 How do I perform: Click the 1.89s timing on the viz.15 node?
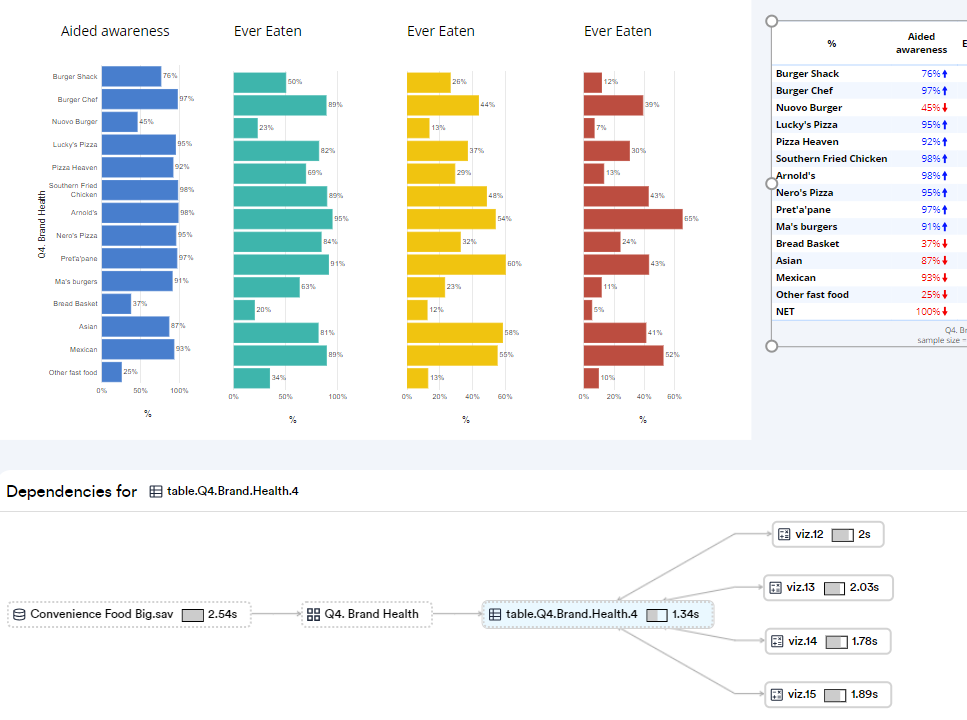pos(865,695)
